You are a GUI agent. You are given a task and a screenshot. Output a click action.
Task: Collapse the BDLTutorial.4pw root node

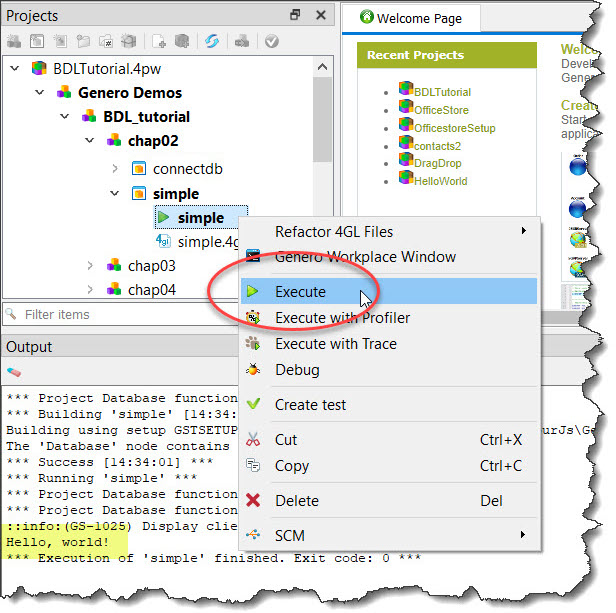pos(15,68)
